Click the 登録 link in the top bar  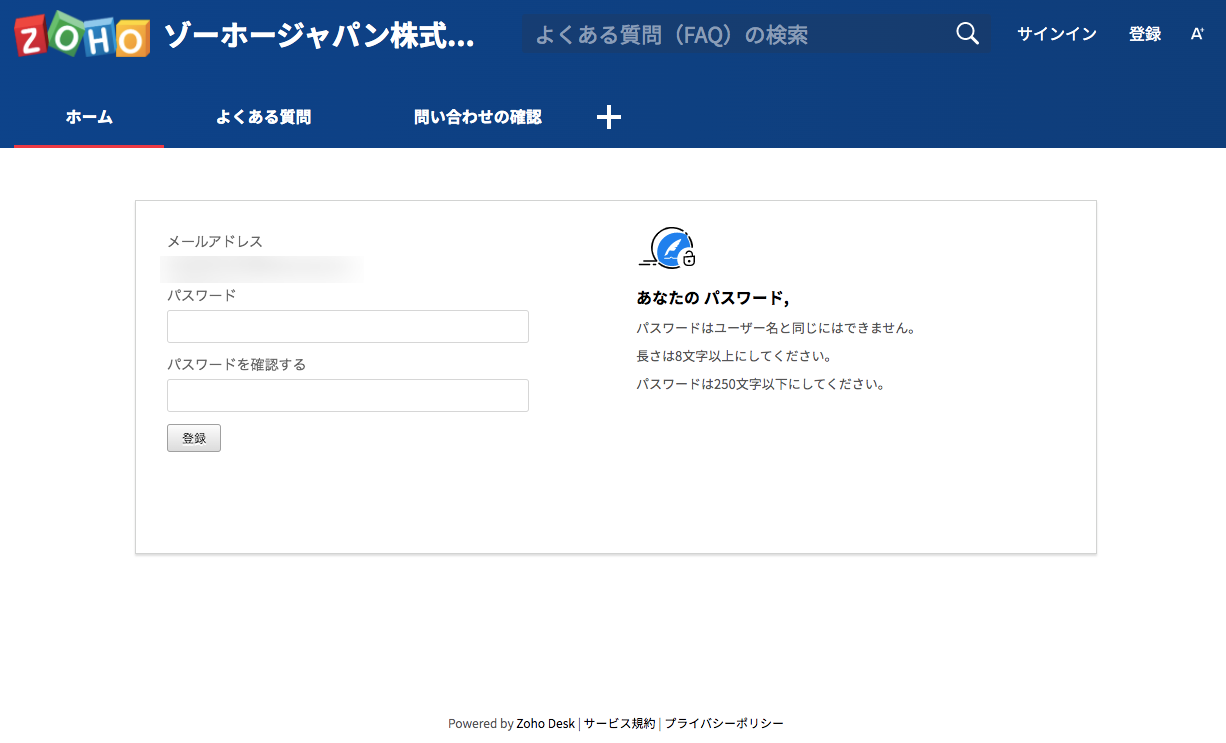tap(1144, 34)
